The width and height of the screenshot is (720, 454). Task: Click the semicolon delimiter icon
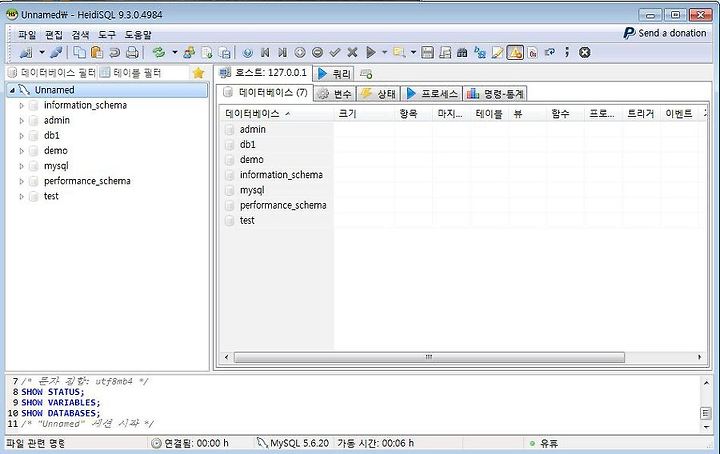(567, 52)
